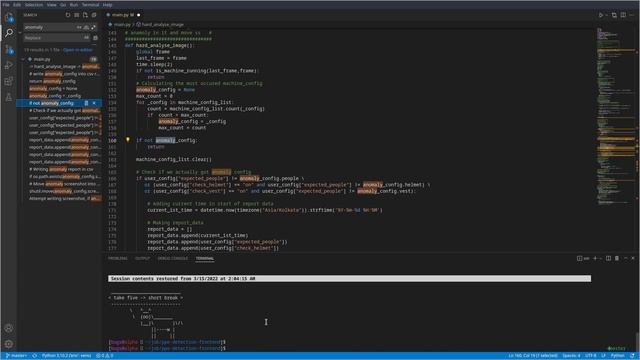
Task: Open the Edit menu
Action: pos(17,5)
